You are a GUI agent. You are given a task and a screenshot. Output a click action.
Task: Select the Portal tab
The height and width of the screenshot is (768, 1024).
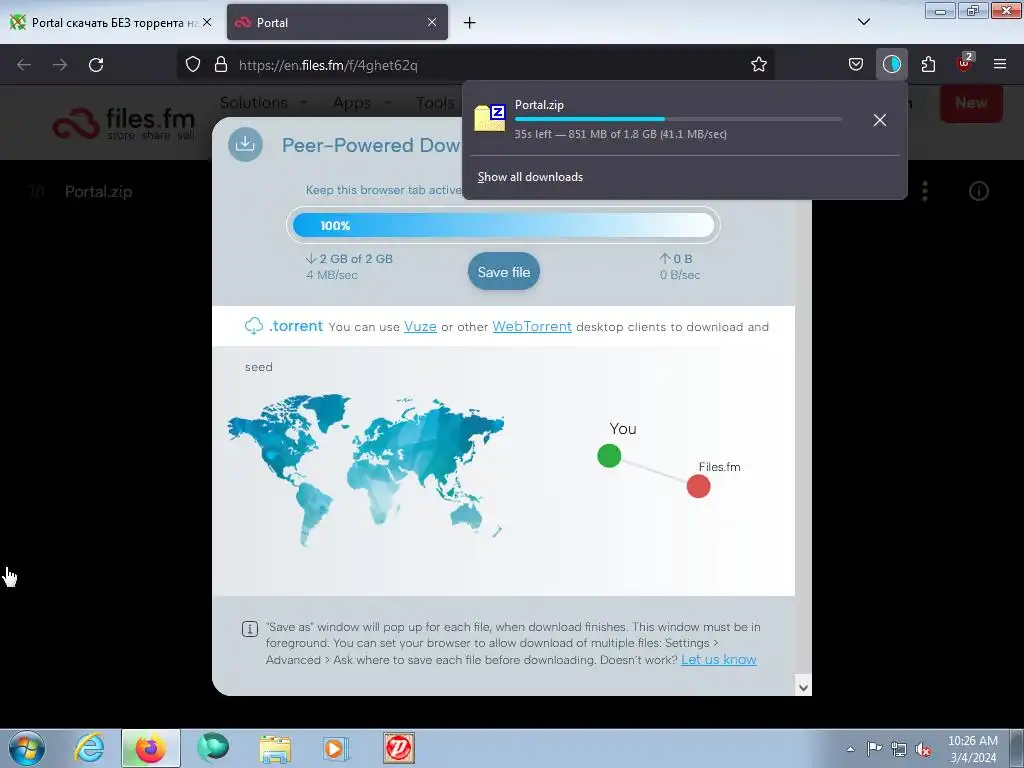click(x=337, y=23)
